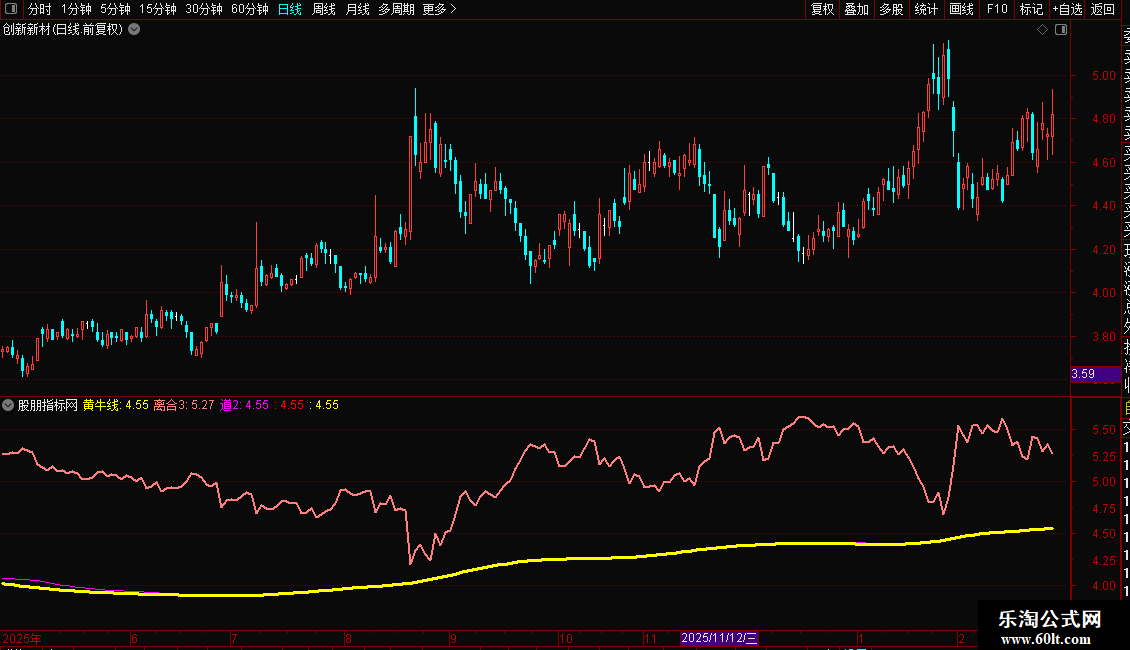This screenshot has width=1130, height=650.
Task: Activate the 画线 drawing tools
Action: click(961, 9)
